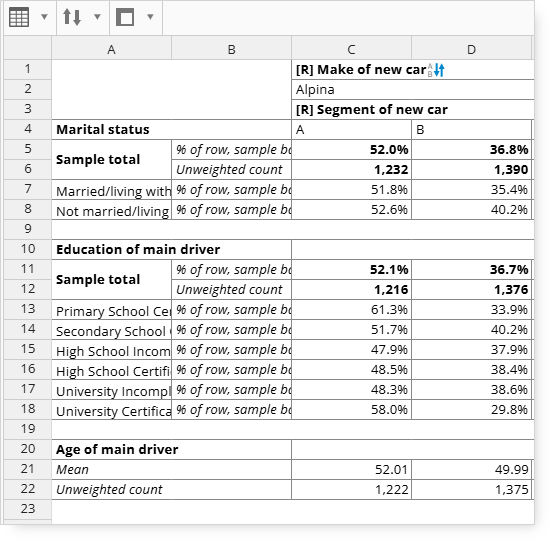550x540 pixels.
Task: Click 'Unweighted count' label in row 22
Action: (x=172, y=489)
